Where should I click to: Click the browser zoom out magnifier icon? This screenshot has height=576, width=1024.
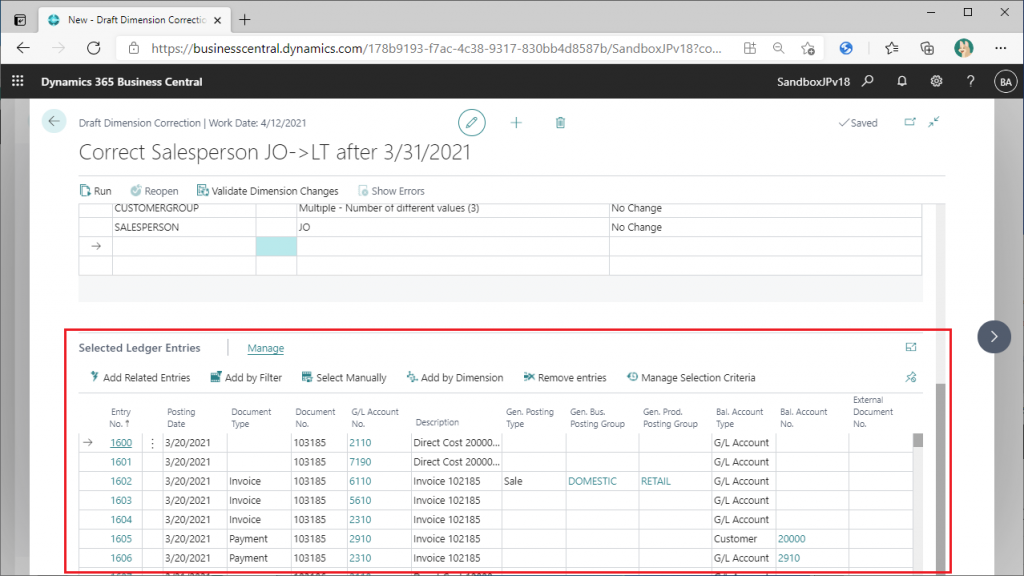click(x=778, y=48)
